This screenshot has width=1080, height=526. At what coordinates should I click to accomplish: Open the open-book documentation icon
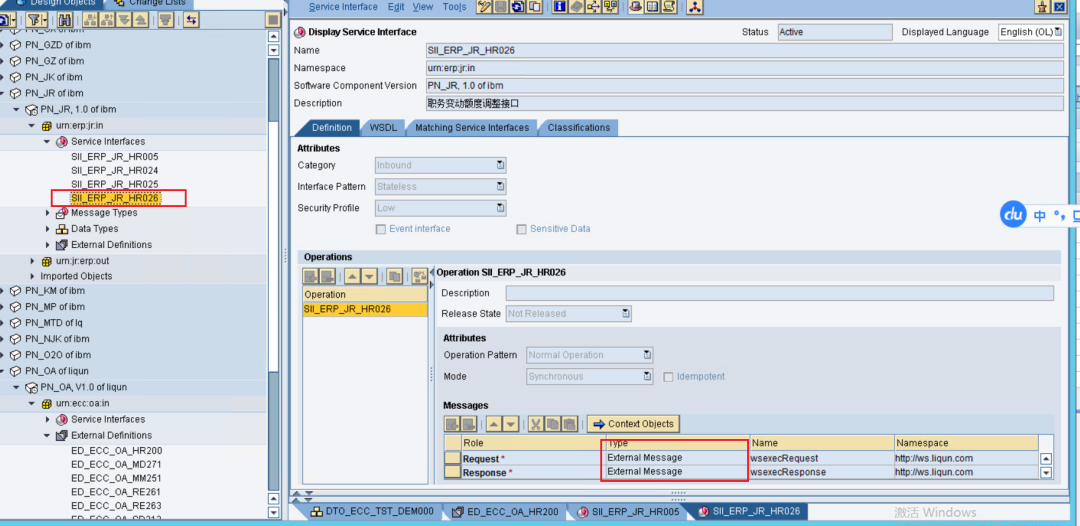[x=652, y=7]
